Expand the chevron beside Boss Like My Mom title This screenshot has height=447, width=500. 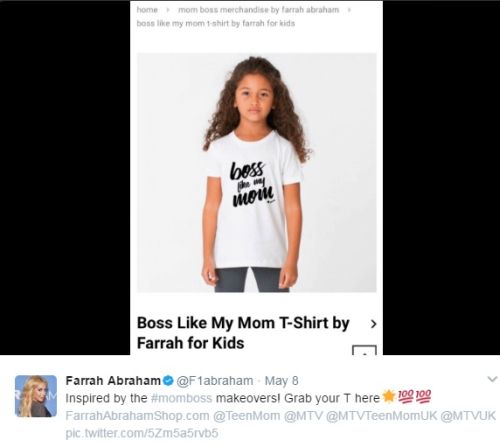click(x=374, y=324)
